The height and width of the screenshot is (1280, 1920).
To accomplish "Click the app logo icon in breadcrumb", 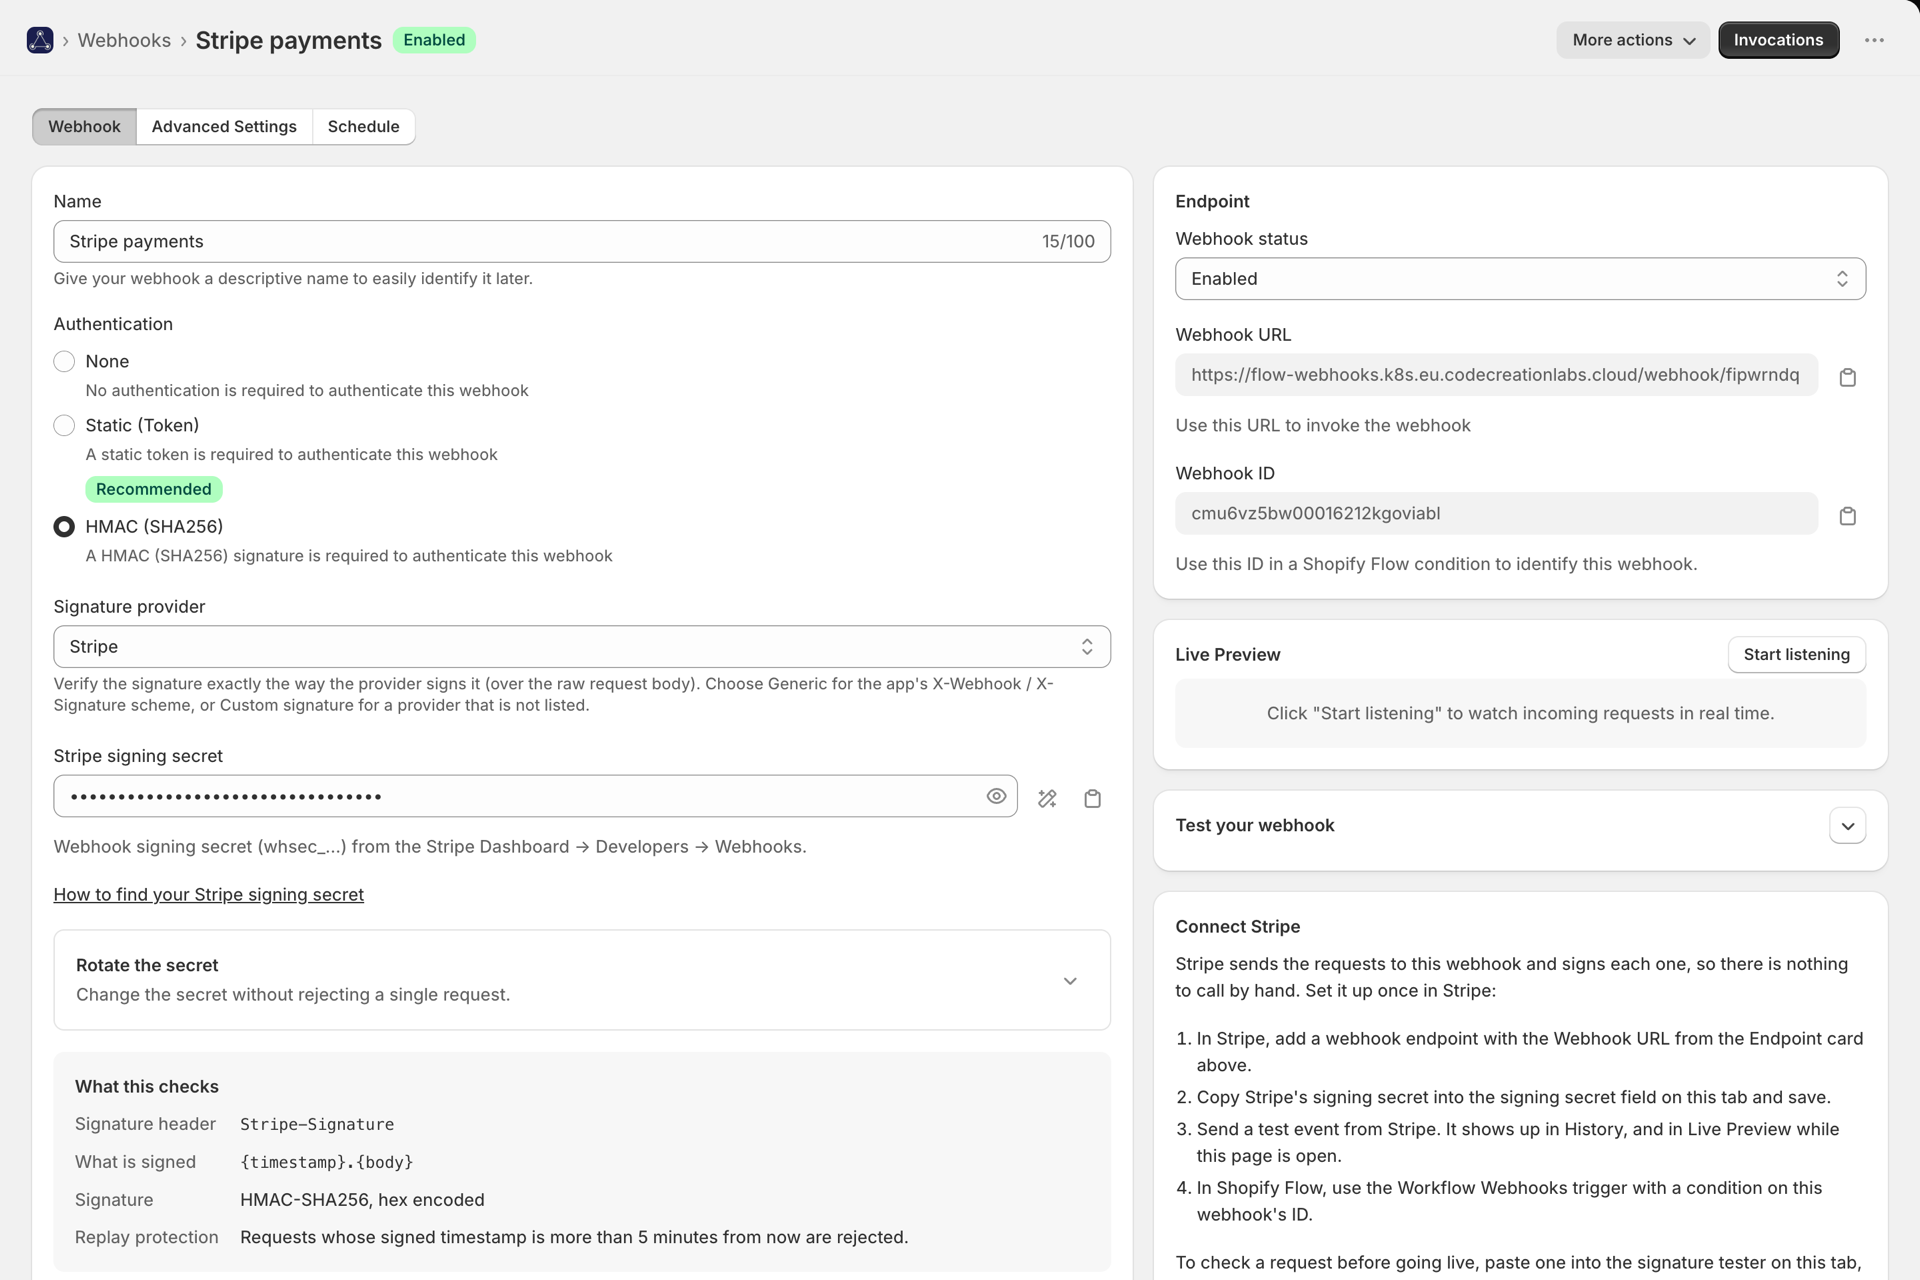I will pos(40,40).
